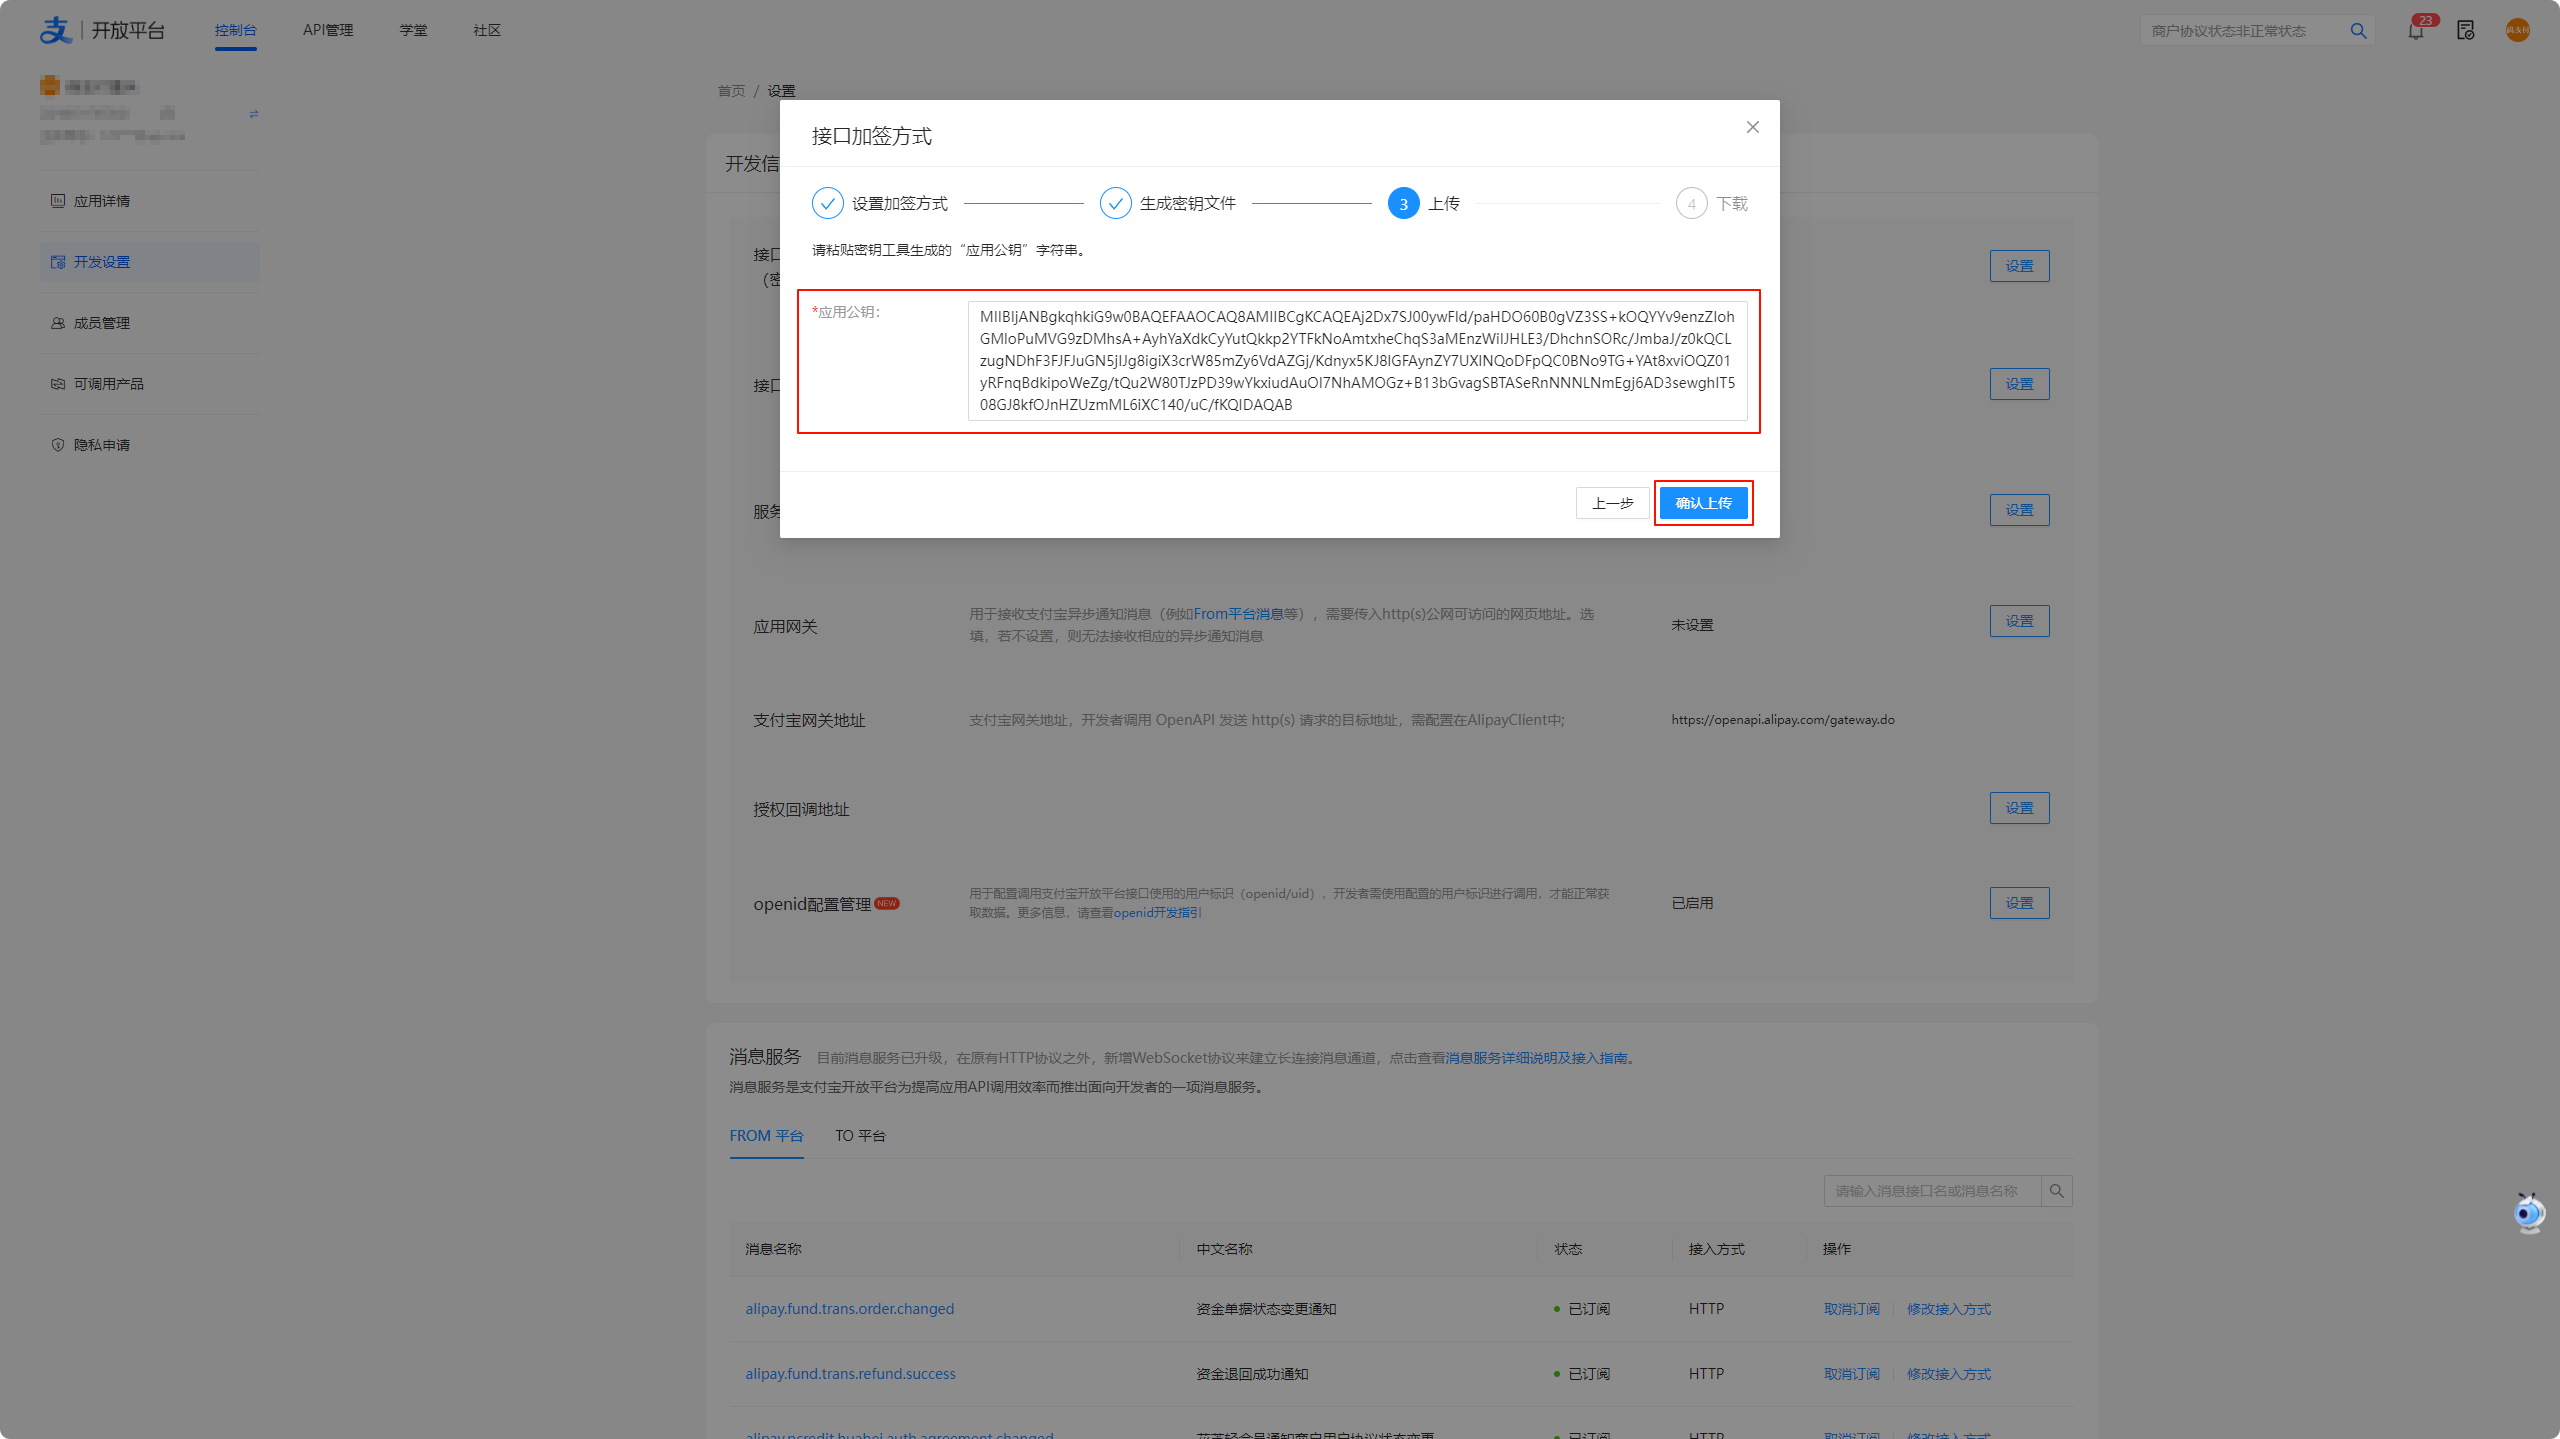Image resolution: width=2560 pixels, height=1439 pixels.
Task: Select 成员管理 sidebar item
Action: (102, 323)
